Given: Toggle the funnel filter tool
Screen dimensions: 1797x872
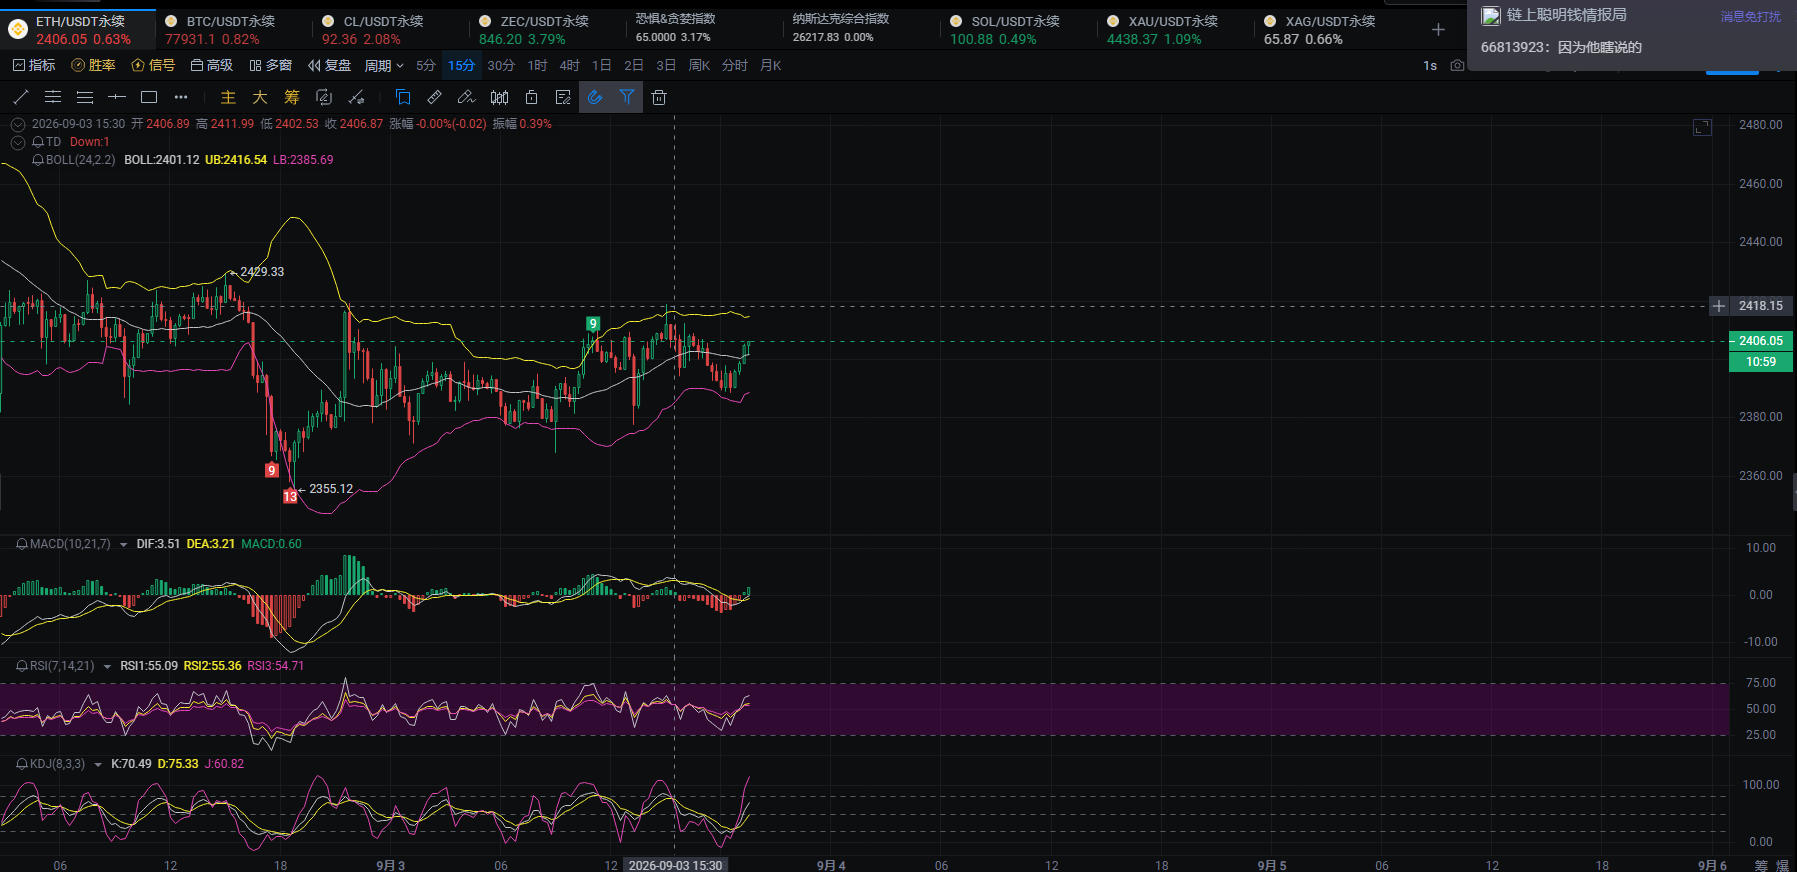Looking at the screenshot, I should point(627,97).
